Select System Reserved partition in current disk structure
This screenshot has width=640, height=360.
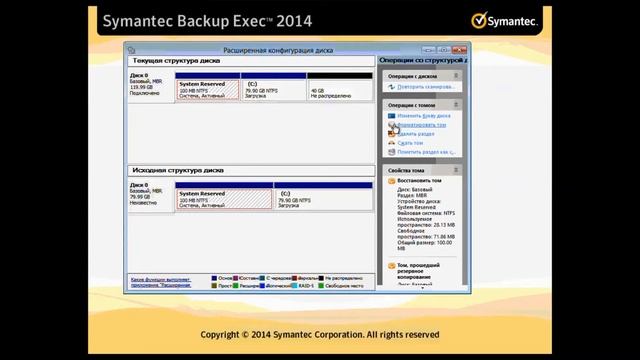click(208, 89)
